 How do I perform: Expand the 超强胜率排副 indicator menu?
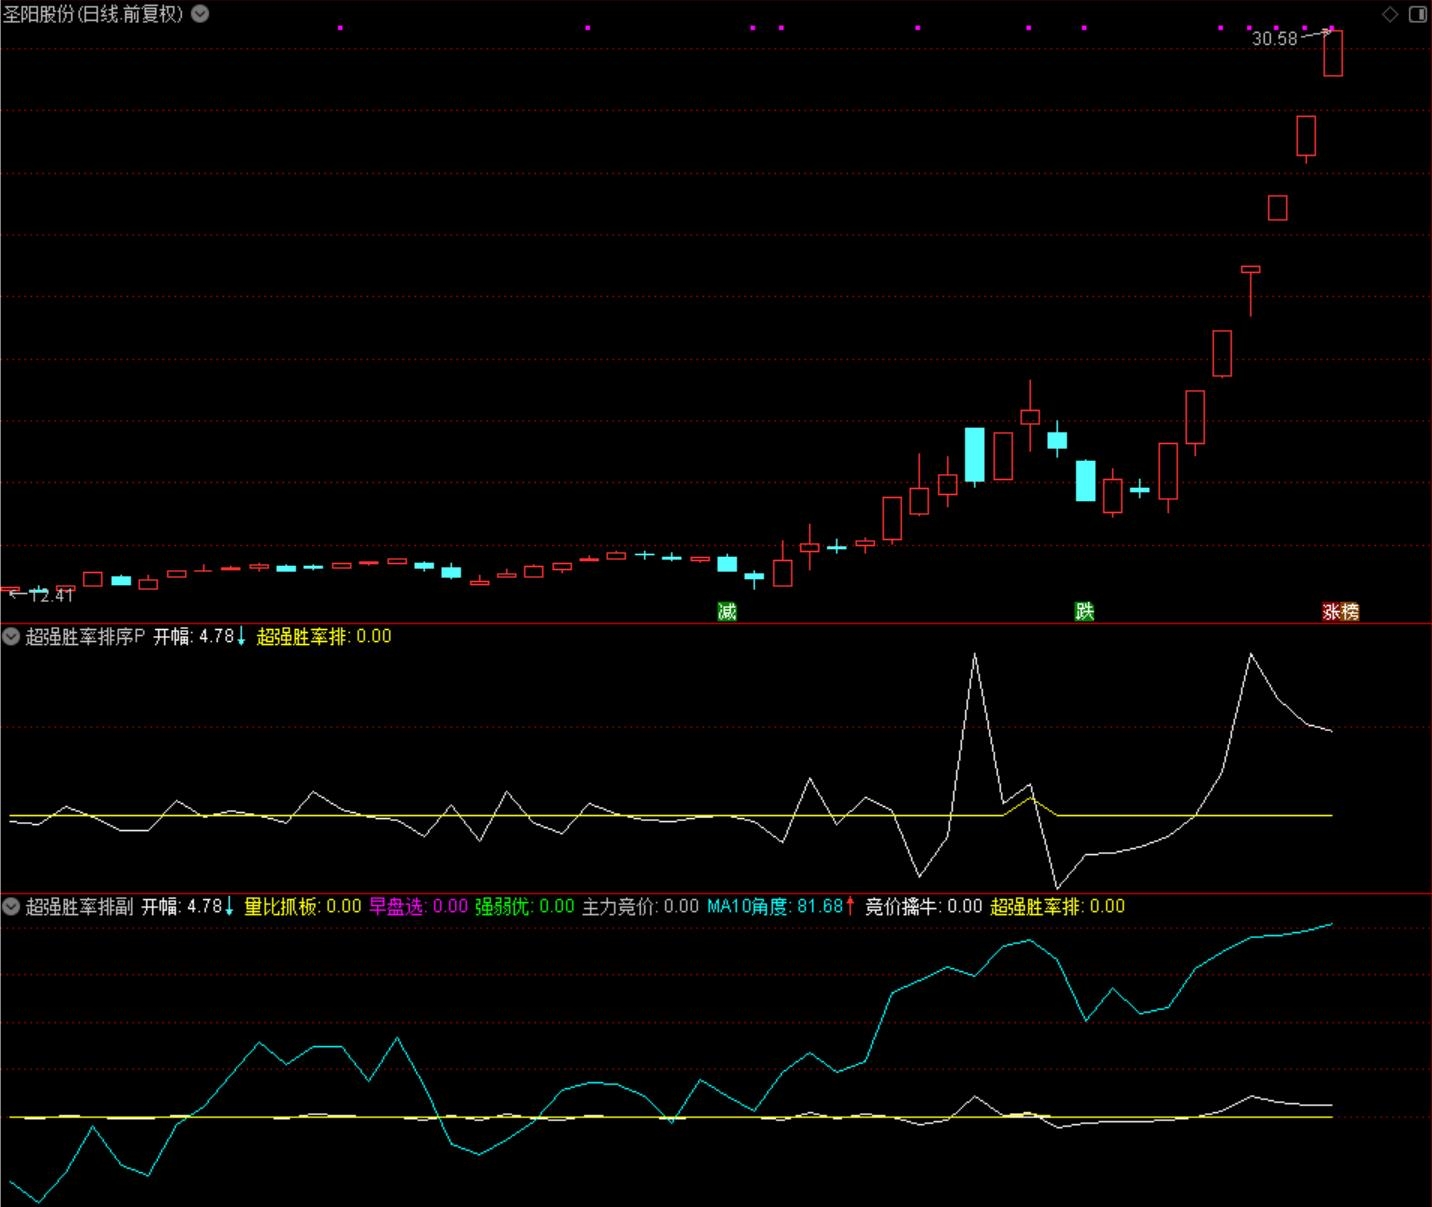tap(11, 906)
